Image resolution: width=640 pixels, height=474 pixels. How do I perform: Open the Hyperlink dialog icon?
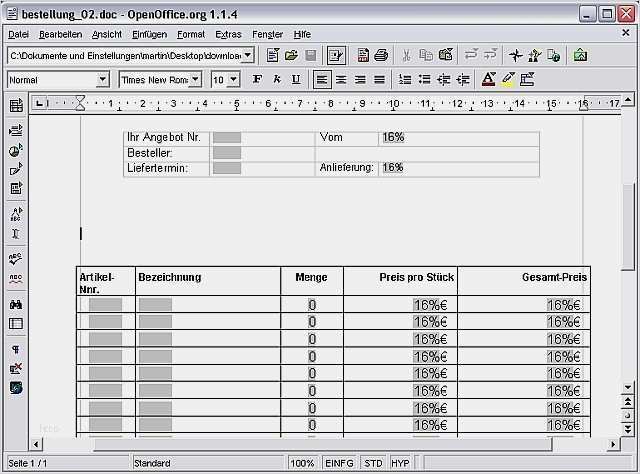(x=554, y=55)
